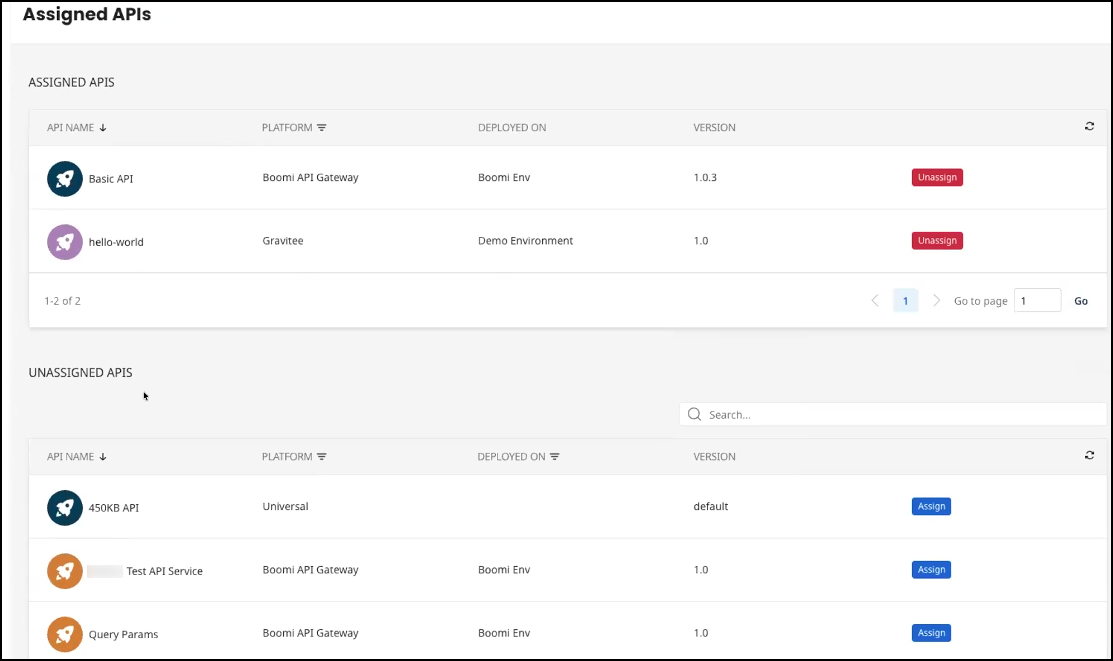
Task: Select page 1 in pagination
Action: point(905,300)
